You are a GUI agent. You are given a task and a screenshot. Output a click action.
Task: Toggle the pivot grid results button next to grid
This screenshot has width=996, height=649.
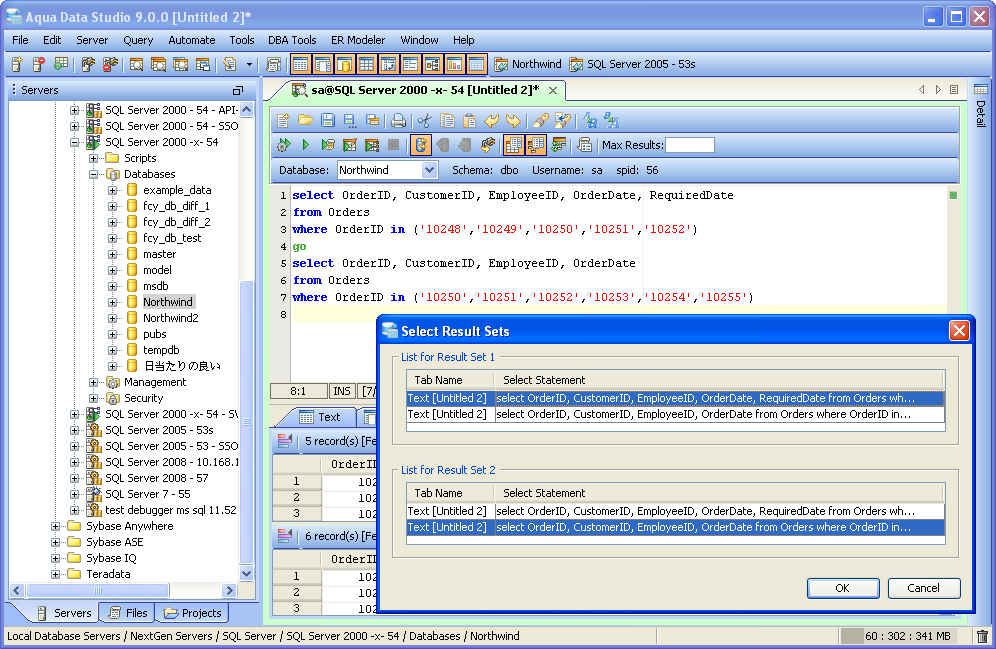tap(535, 145)
